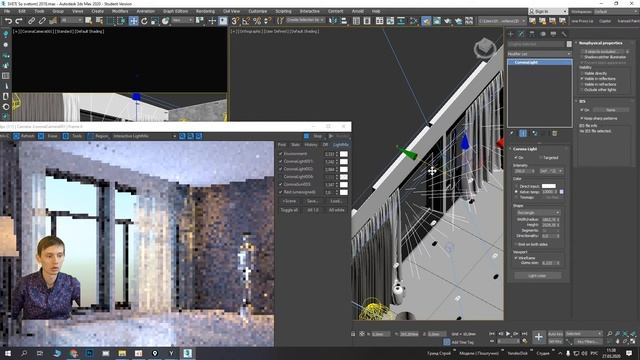Uncheck Environment in the LightMix list
Screen dimensions: 640x360
click(280, 154)
